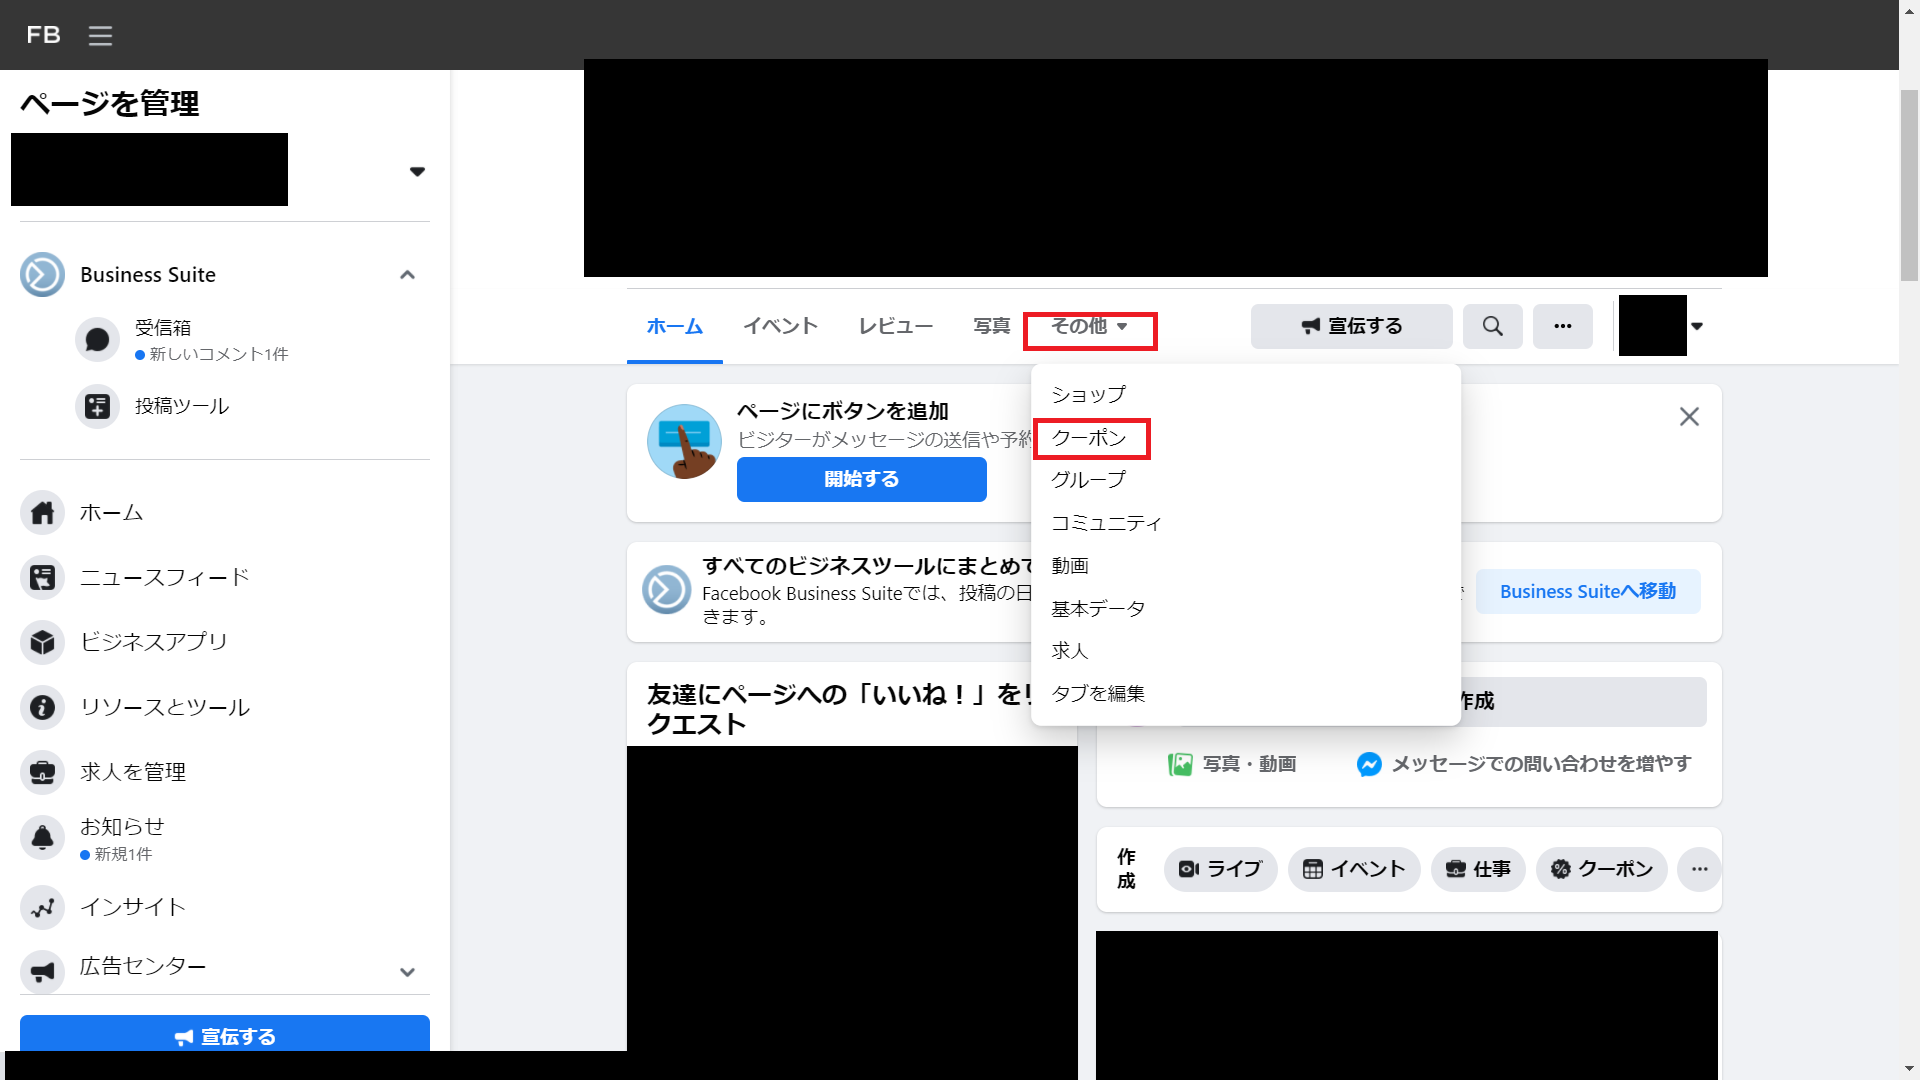Click the search magnifier button

[1492, 327]
